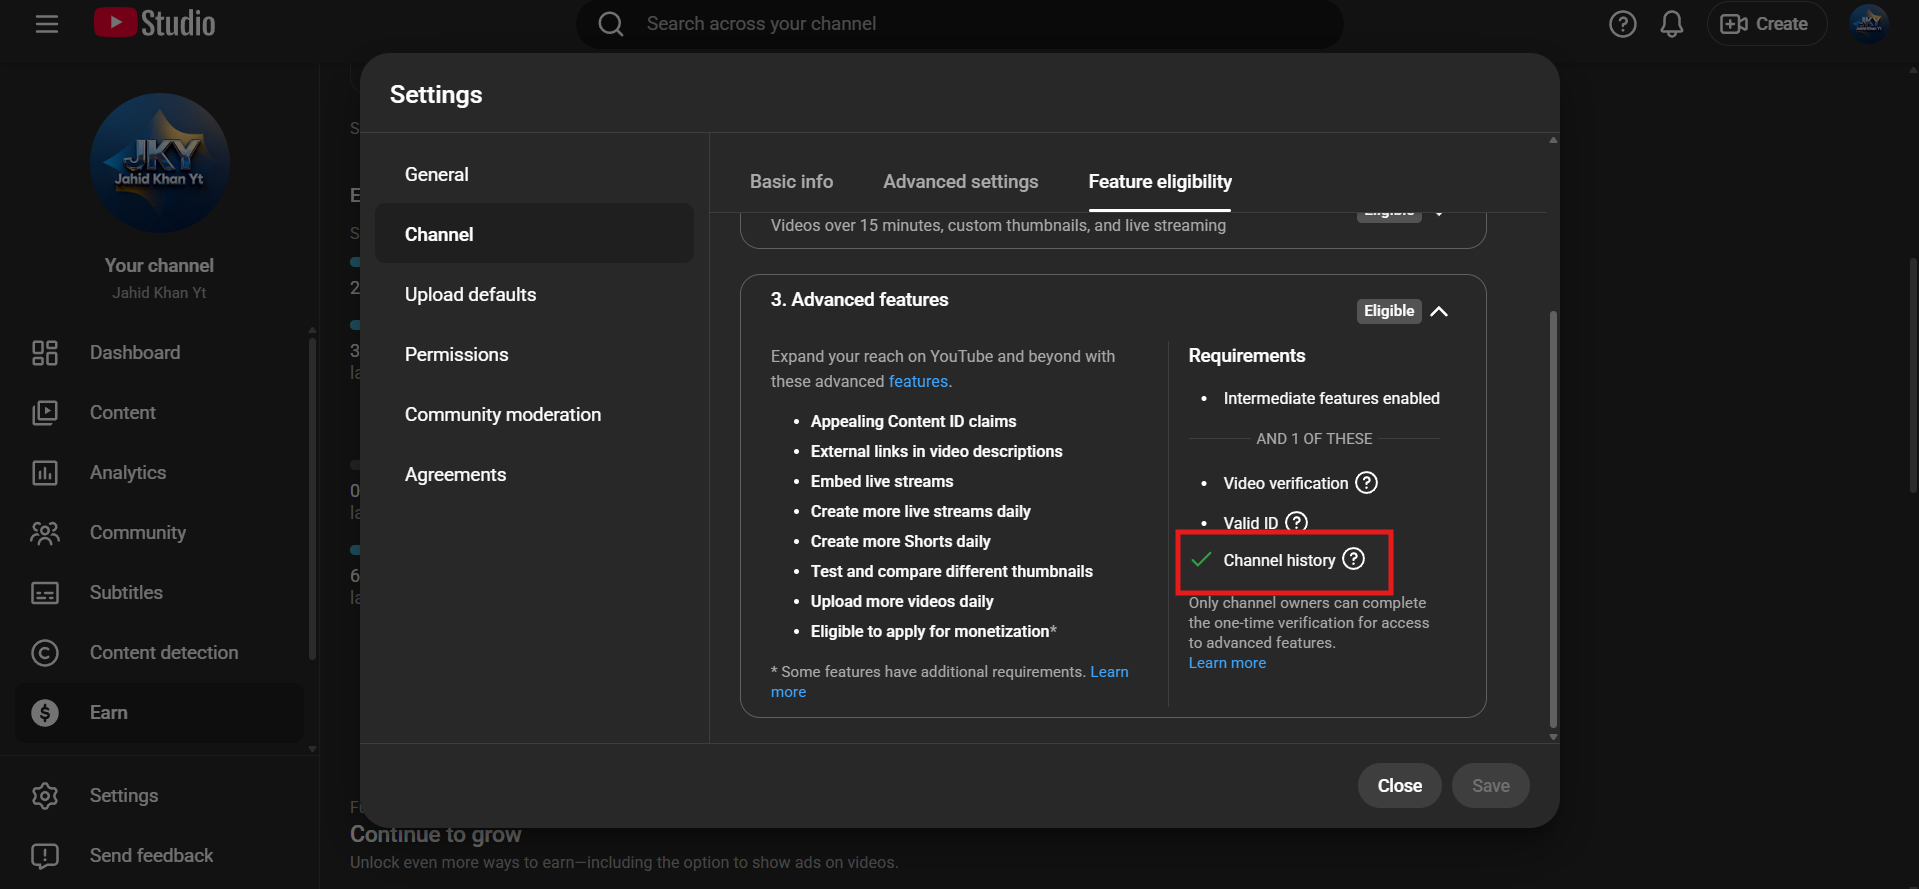Click the search across your channel field
The height and width of the screenshot is (889, 1919).
tap(960, 24)
